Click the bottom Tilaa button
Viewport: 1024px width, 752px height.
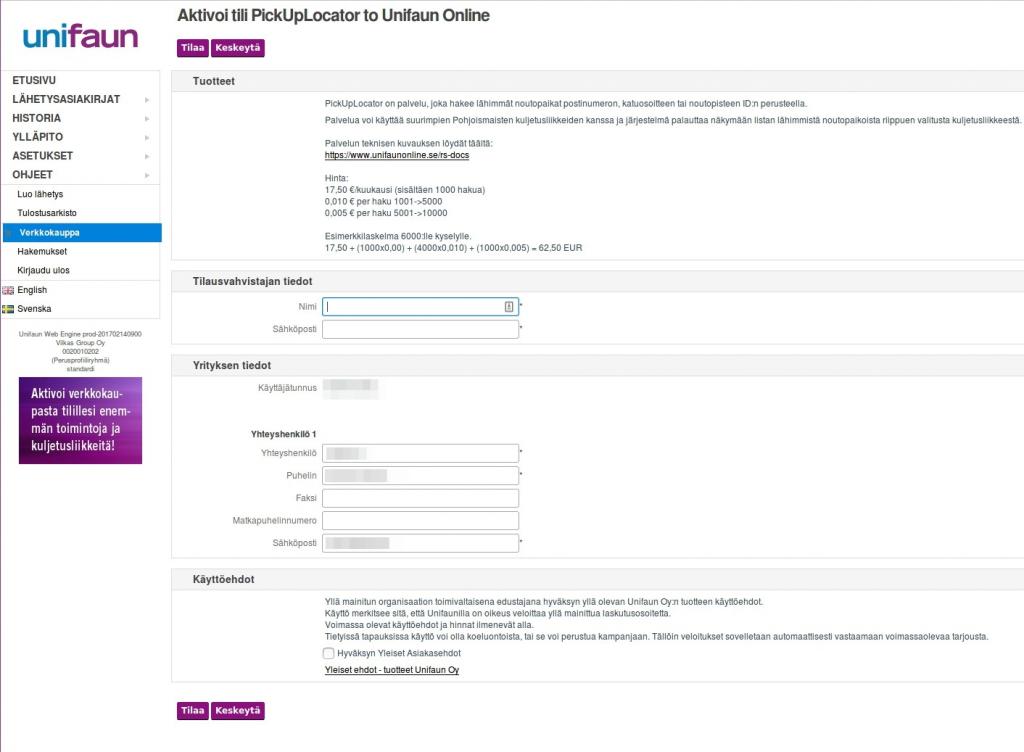[x=193, y=710]
